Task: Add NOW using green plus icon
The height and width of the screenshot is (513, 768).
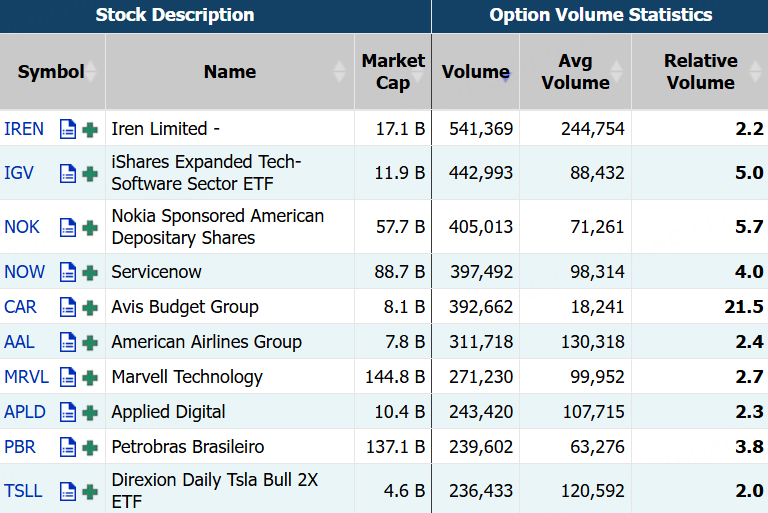Action: 90,272
